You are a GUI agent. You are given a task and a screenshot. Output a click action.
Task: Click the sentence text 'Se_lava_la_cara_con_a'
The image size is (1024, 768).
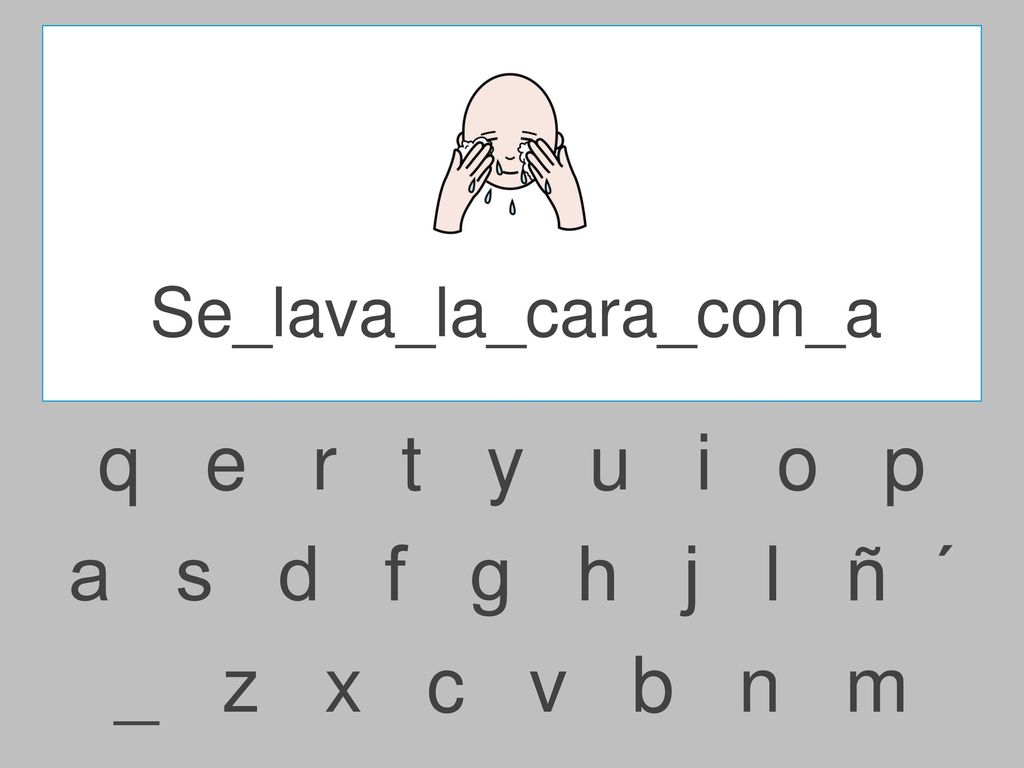(516, 314)
